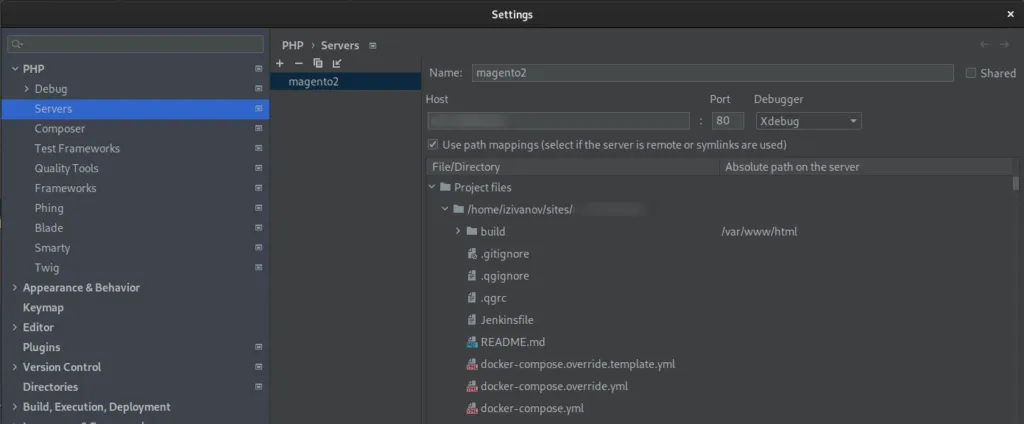The height and width of the screenshot is (424, 1024).
Task: Remove the selected server with minus icon
Action: 298,63
